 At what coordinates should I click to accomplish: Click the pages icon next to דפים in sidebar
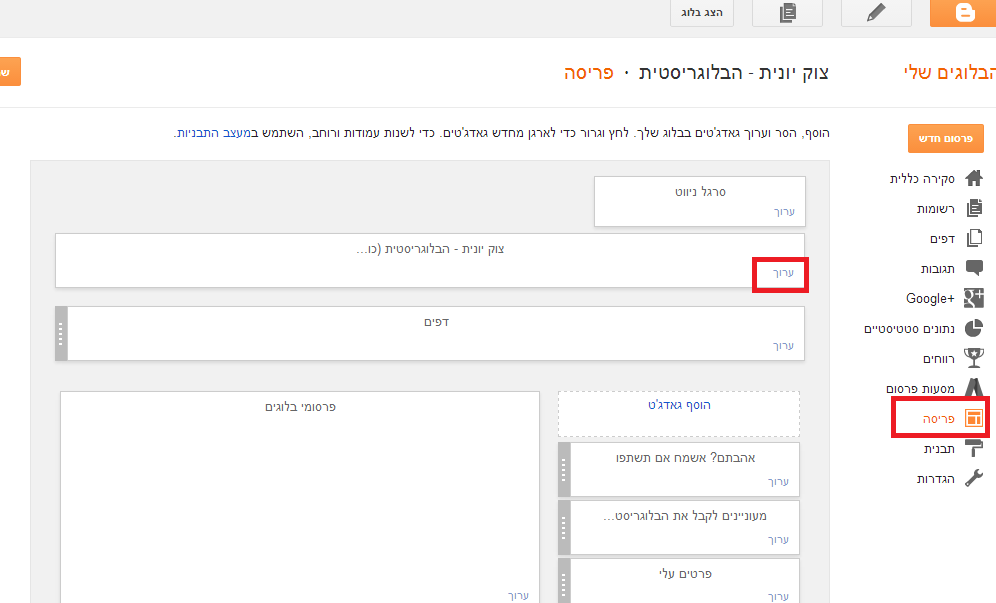974,238
